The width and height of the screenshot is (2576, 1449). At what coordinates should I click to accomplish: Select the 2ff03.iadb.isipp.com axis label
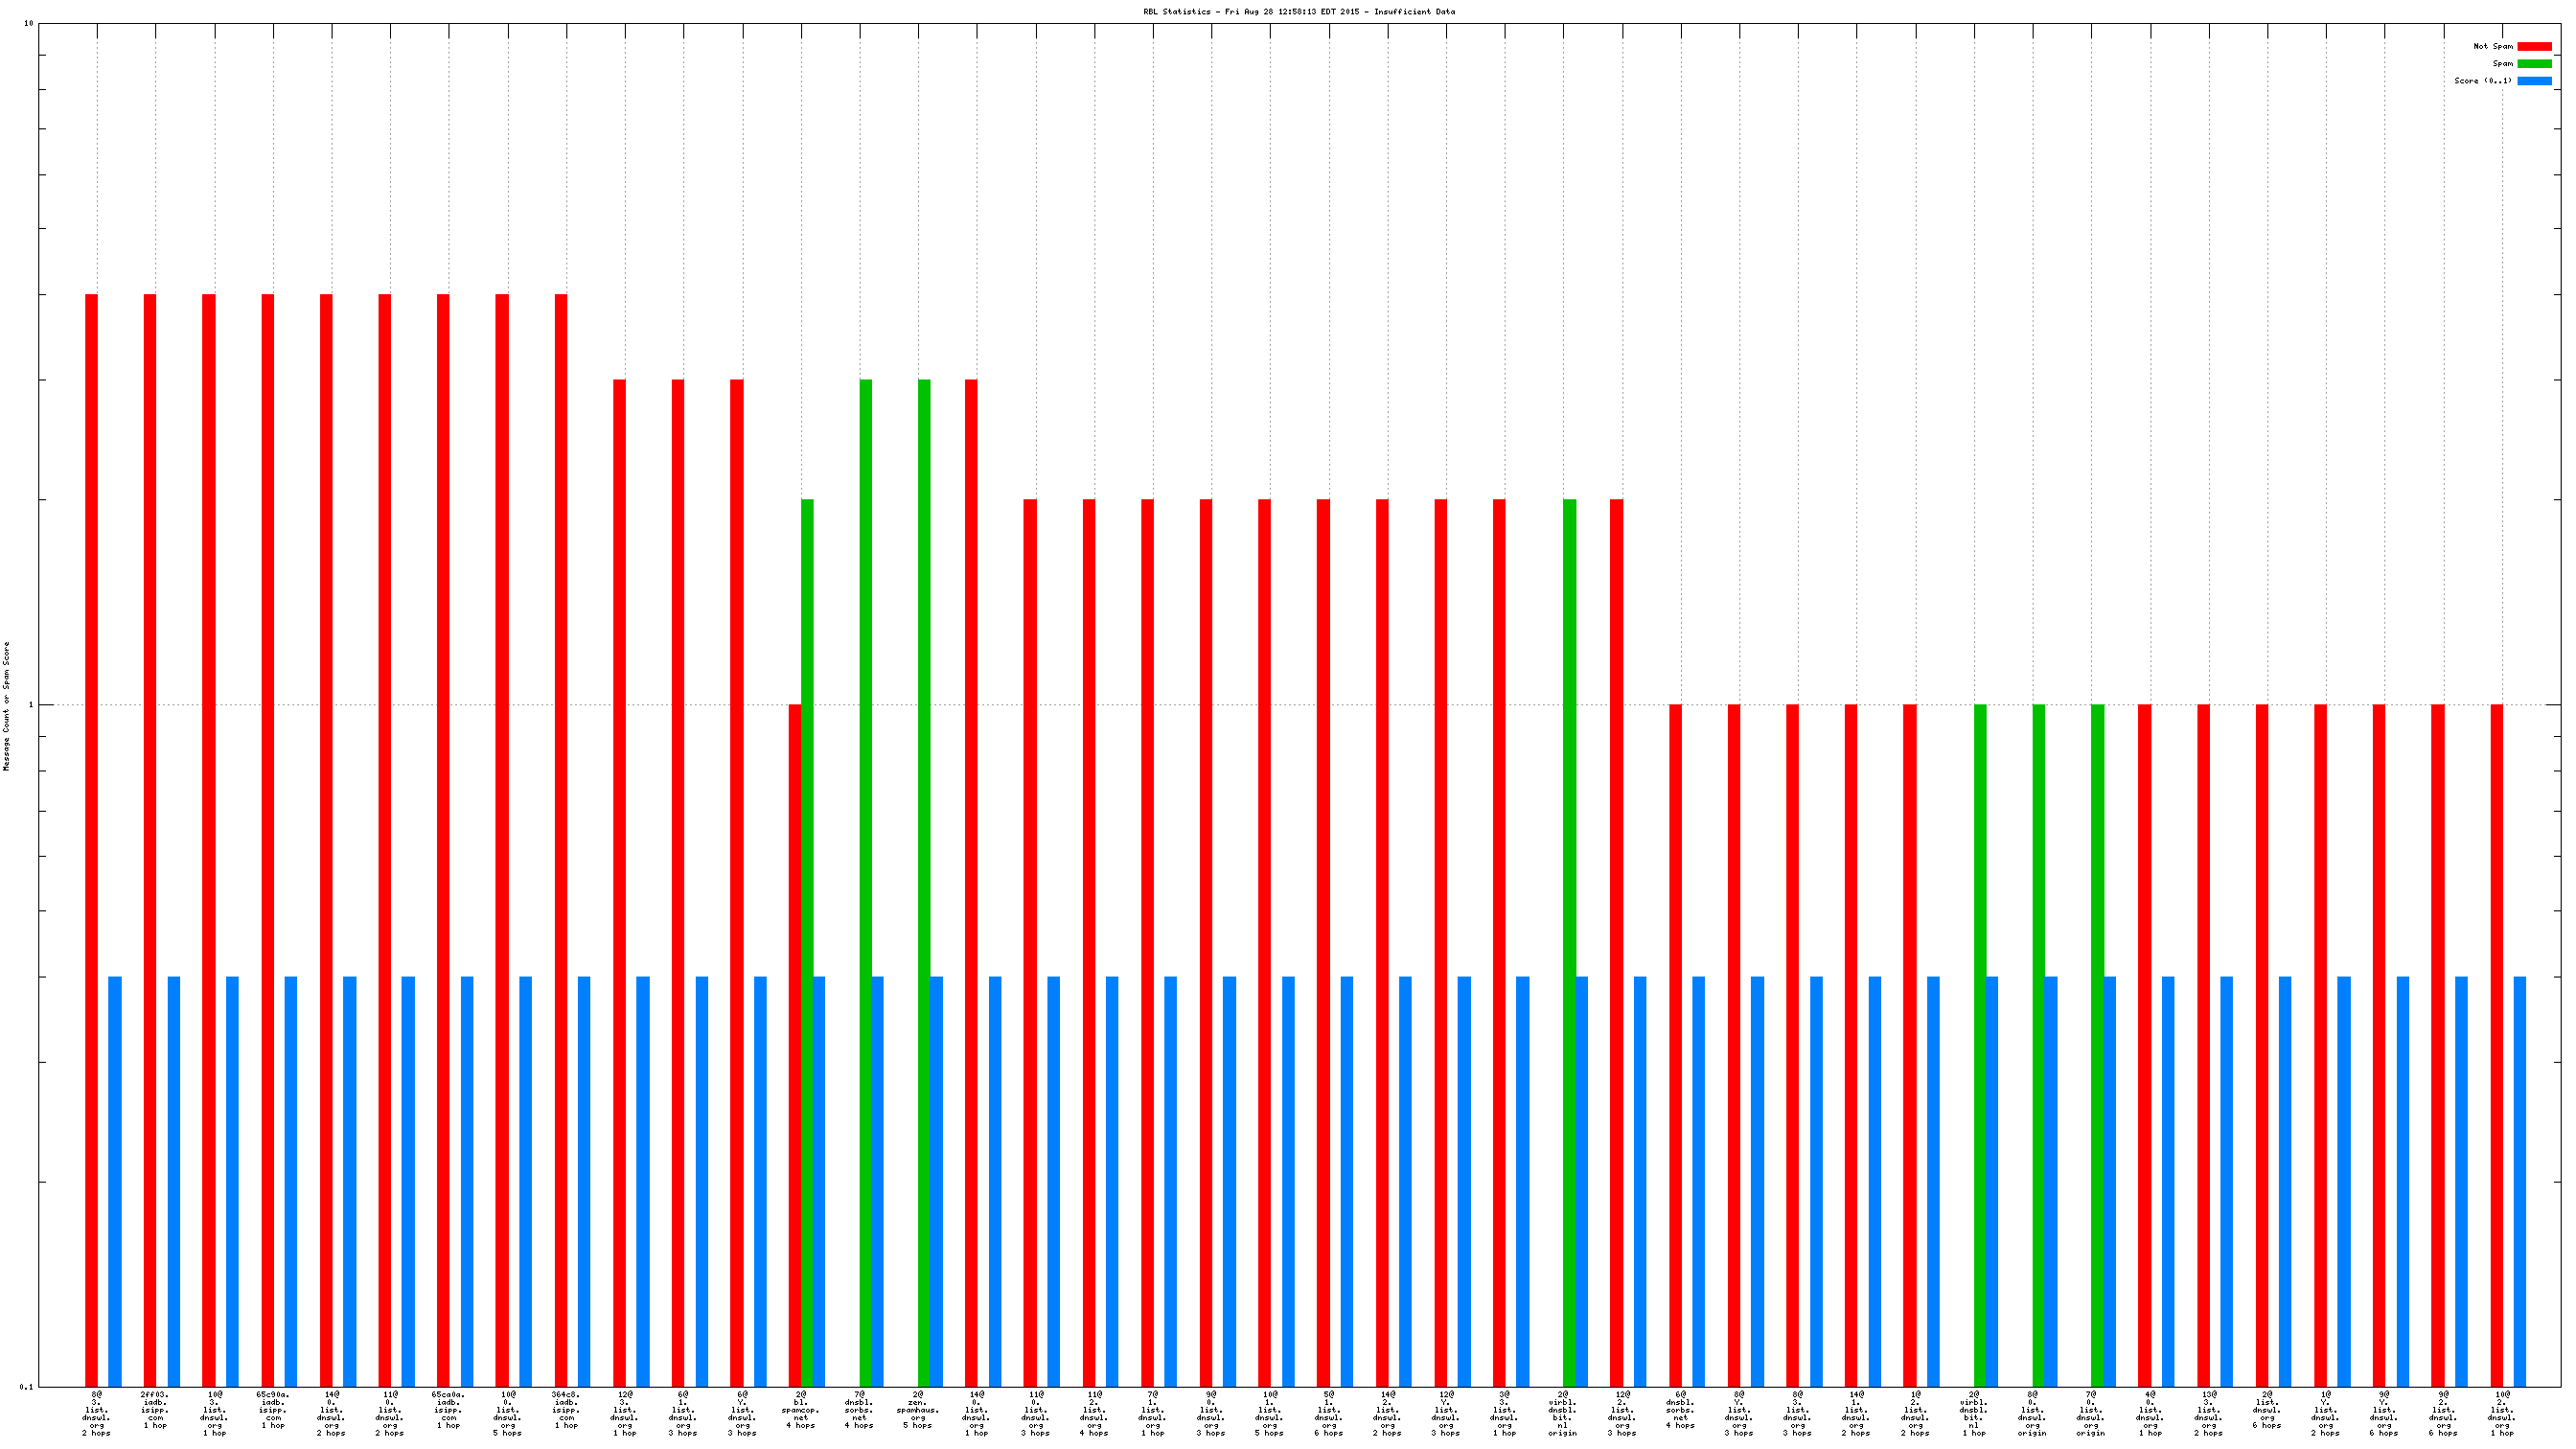click(155, 1410)
